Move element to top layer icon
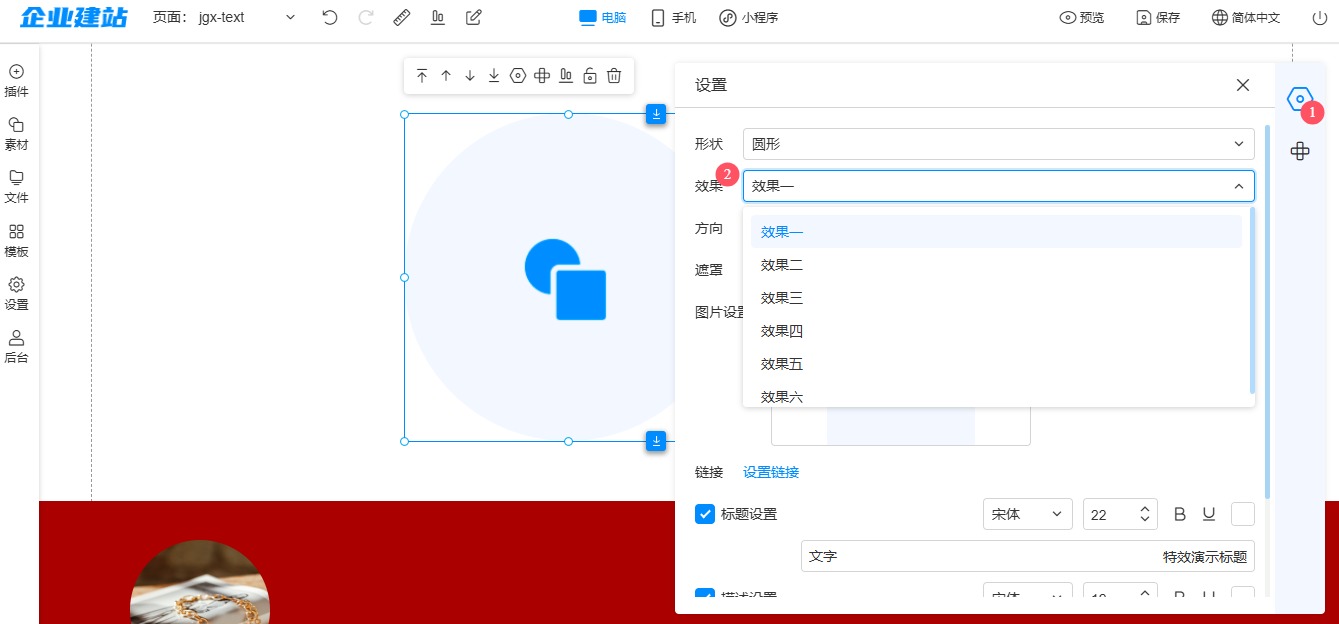The height and width of the screenshot is (624, 1339). click(x=422, y=76)
